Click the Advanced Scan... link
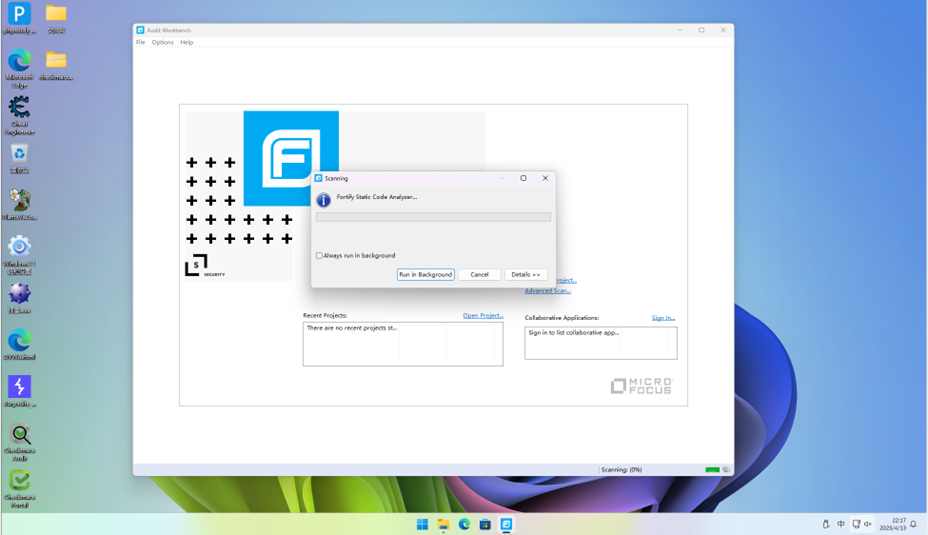Viewport: 928px width, 535px height. pos(547,291)
